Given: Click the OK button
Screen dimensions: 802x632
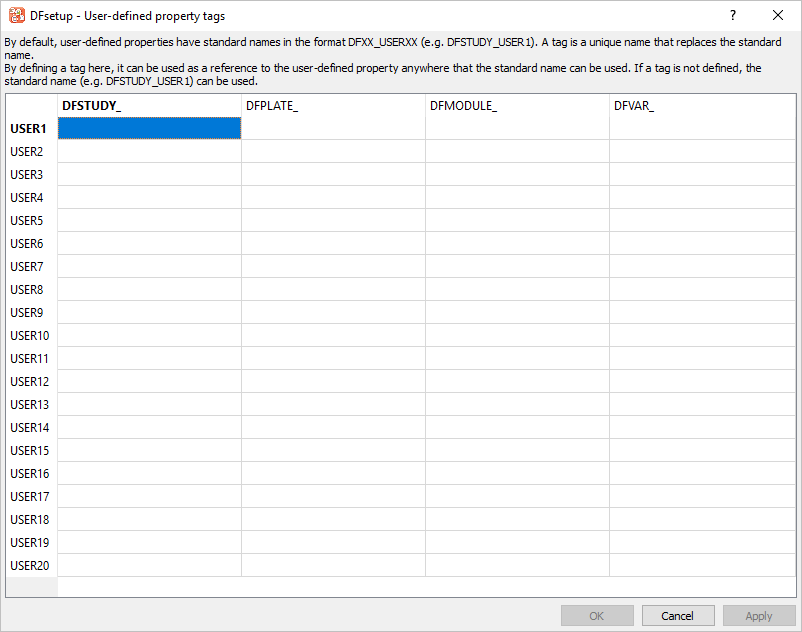Looking at the screenshot, I should click(597, 616).
